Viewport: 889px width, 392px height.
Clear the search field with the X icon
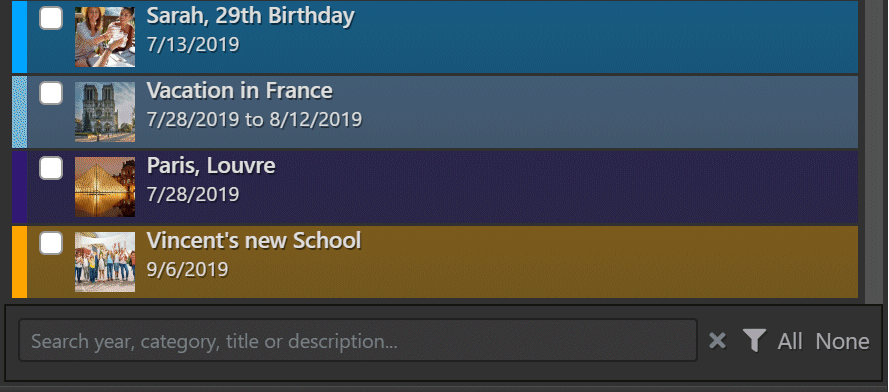pyautogui.click(x=717, y=341)
